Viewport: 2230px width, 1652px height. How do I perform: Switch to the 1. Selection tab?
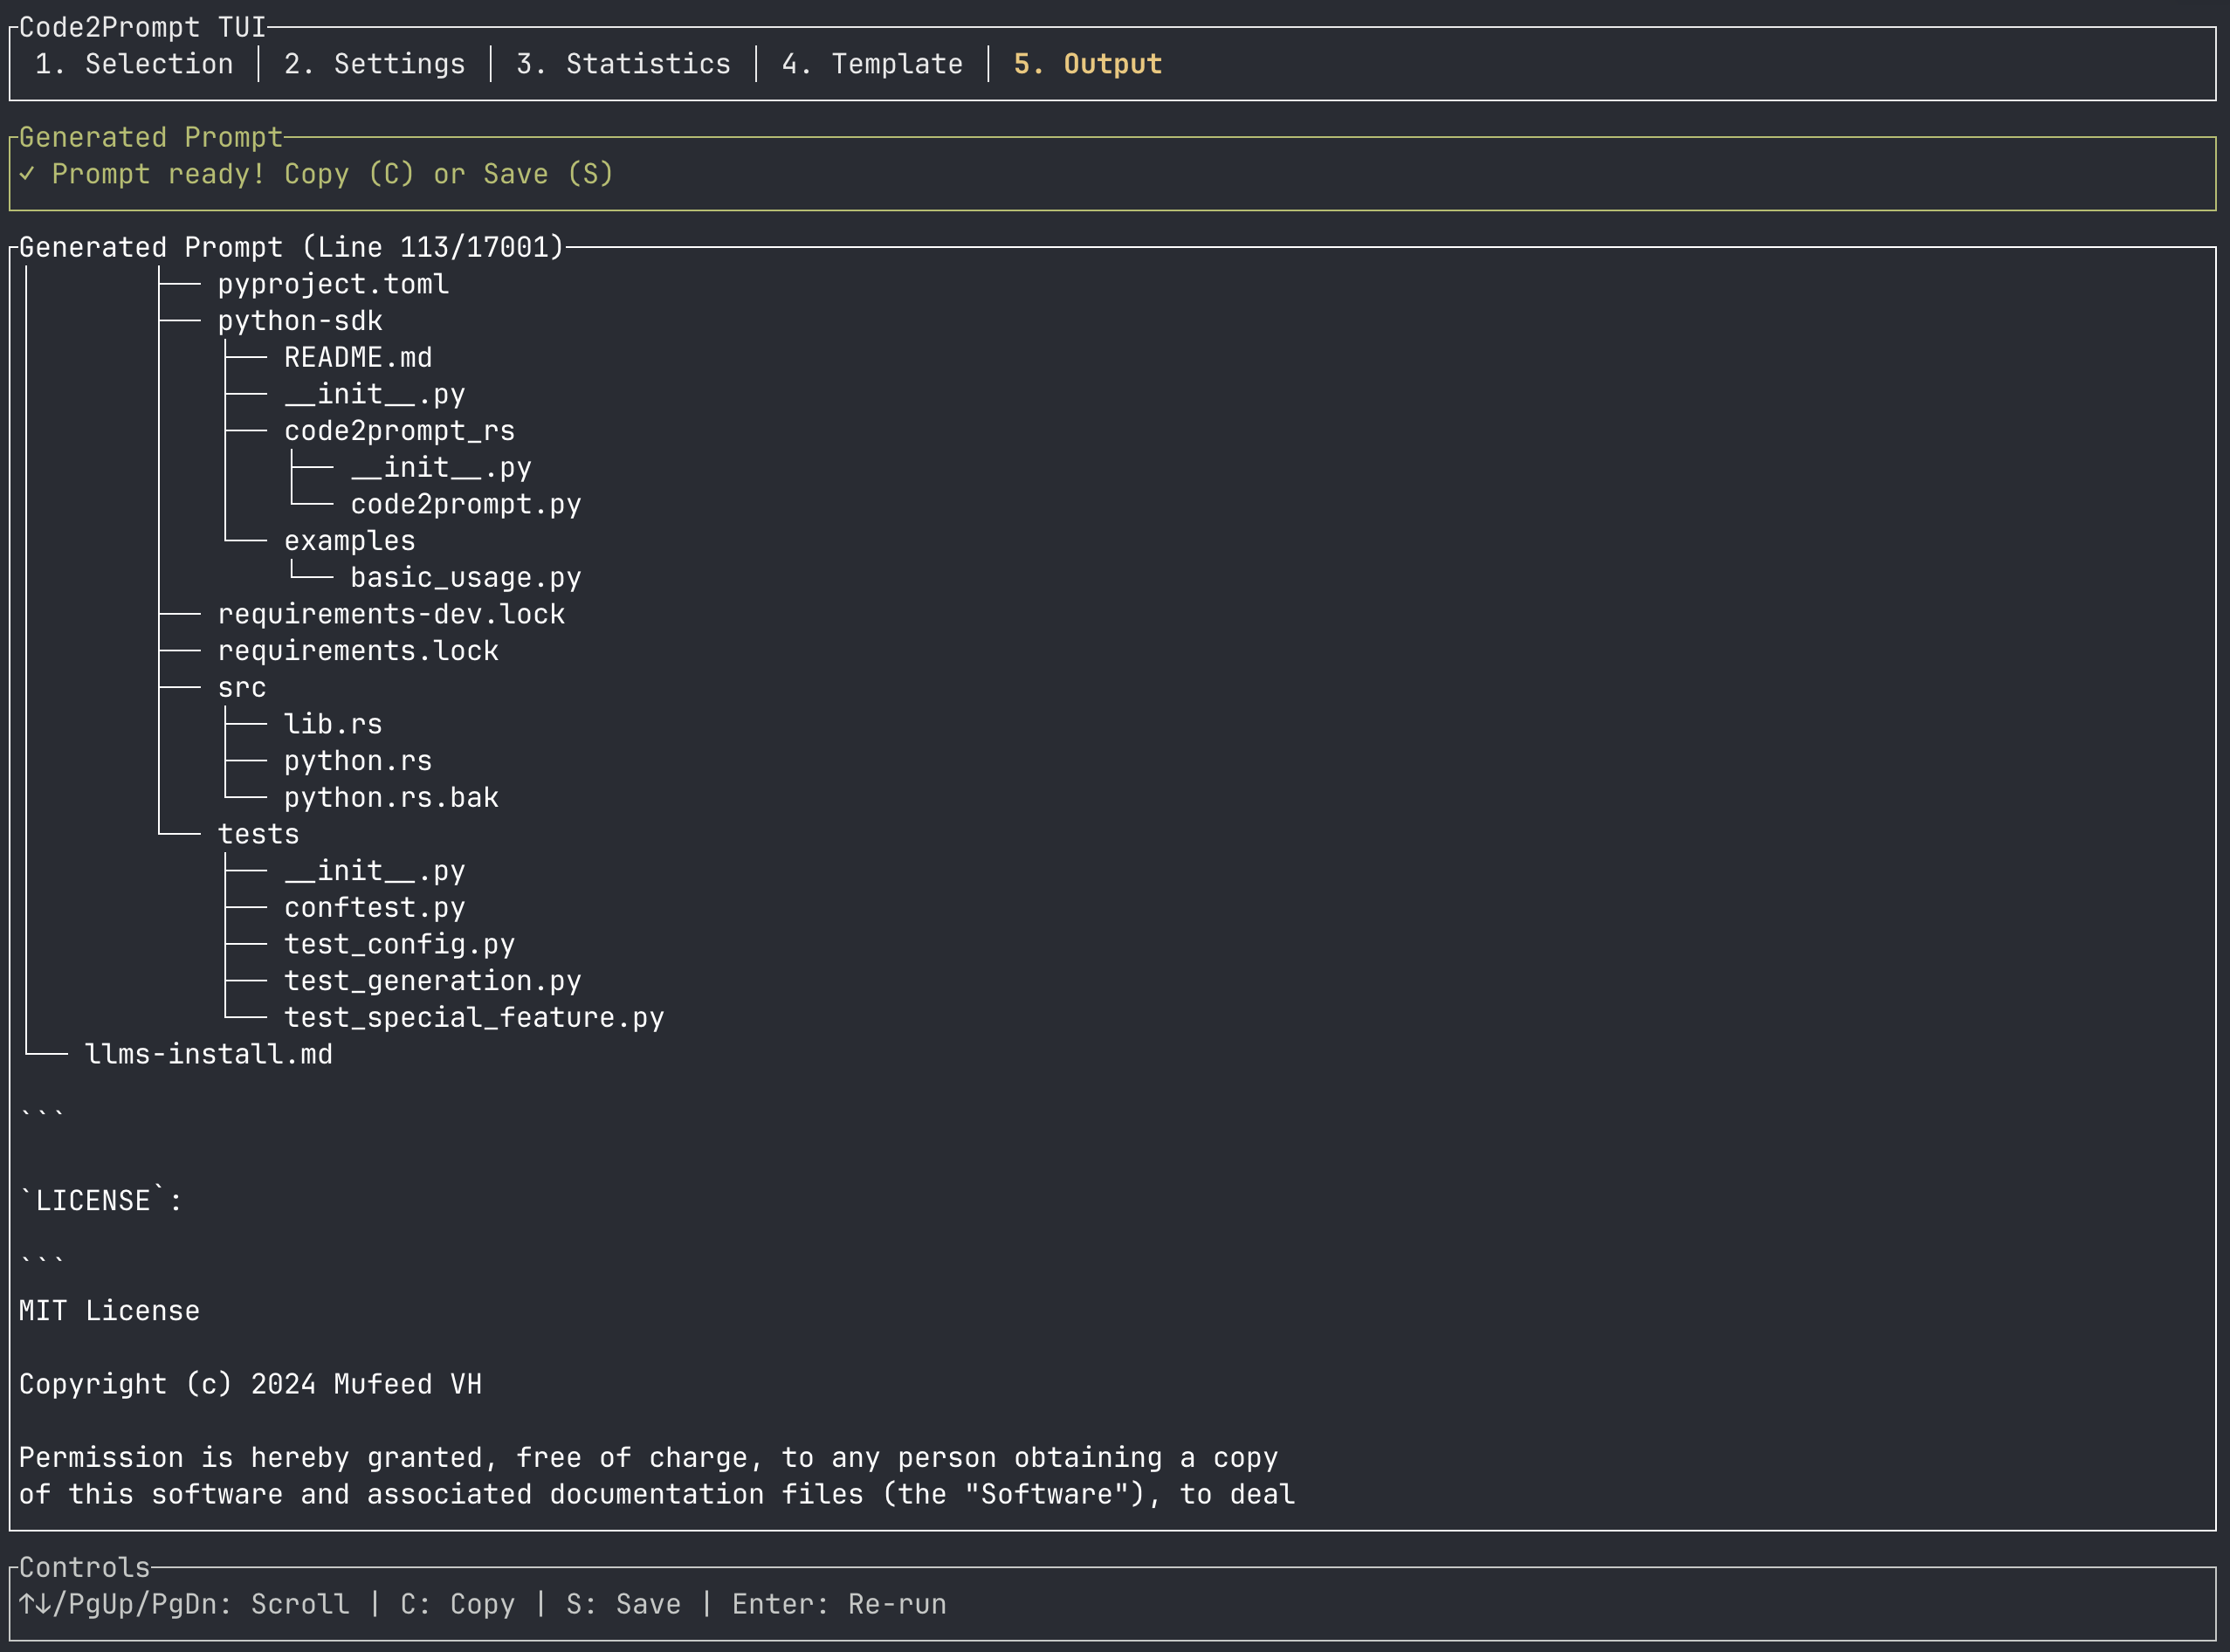pos(134,64)
